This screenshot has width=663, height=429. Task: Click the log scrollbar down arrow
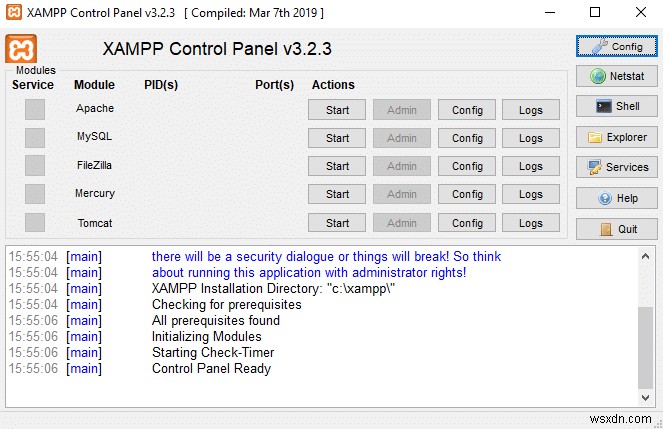pos(645,397)
